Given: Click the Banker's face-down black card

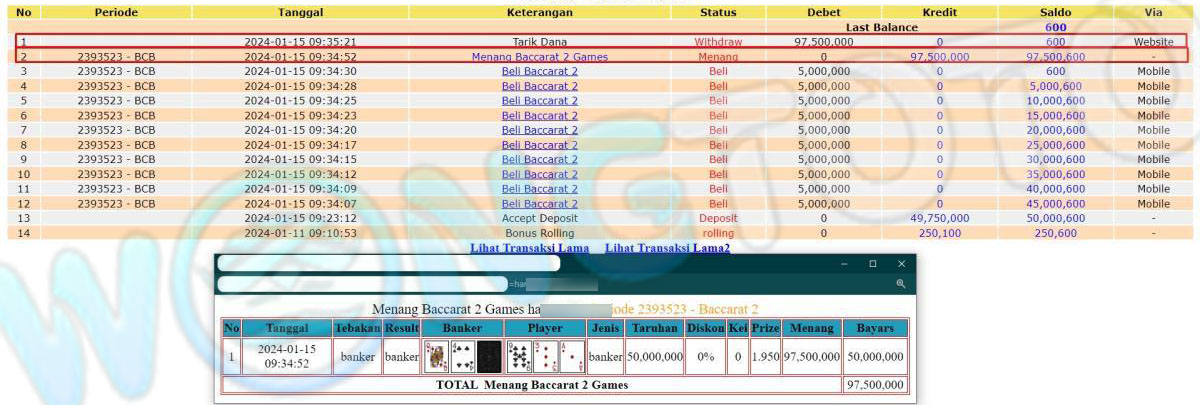Looking at the screenshot, I should point(488,356).
